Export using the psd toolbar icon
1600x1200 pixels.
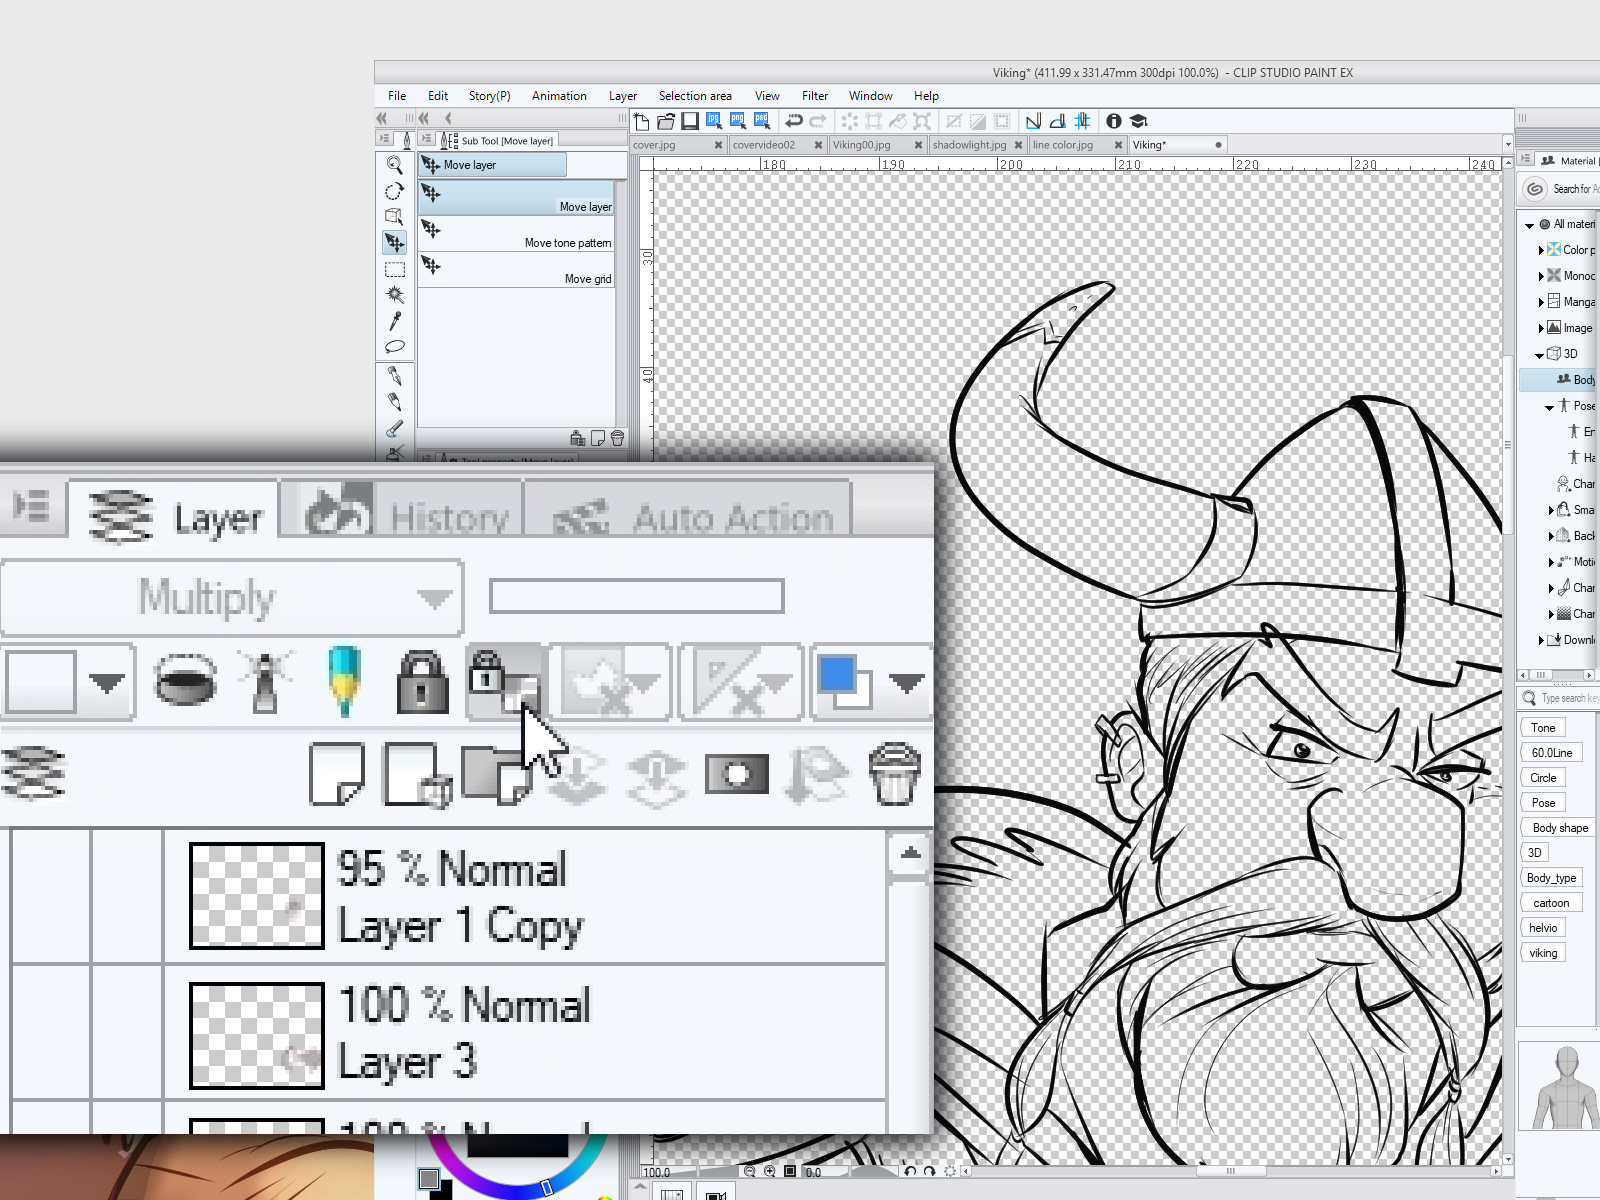click(762, 121)
